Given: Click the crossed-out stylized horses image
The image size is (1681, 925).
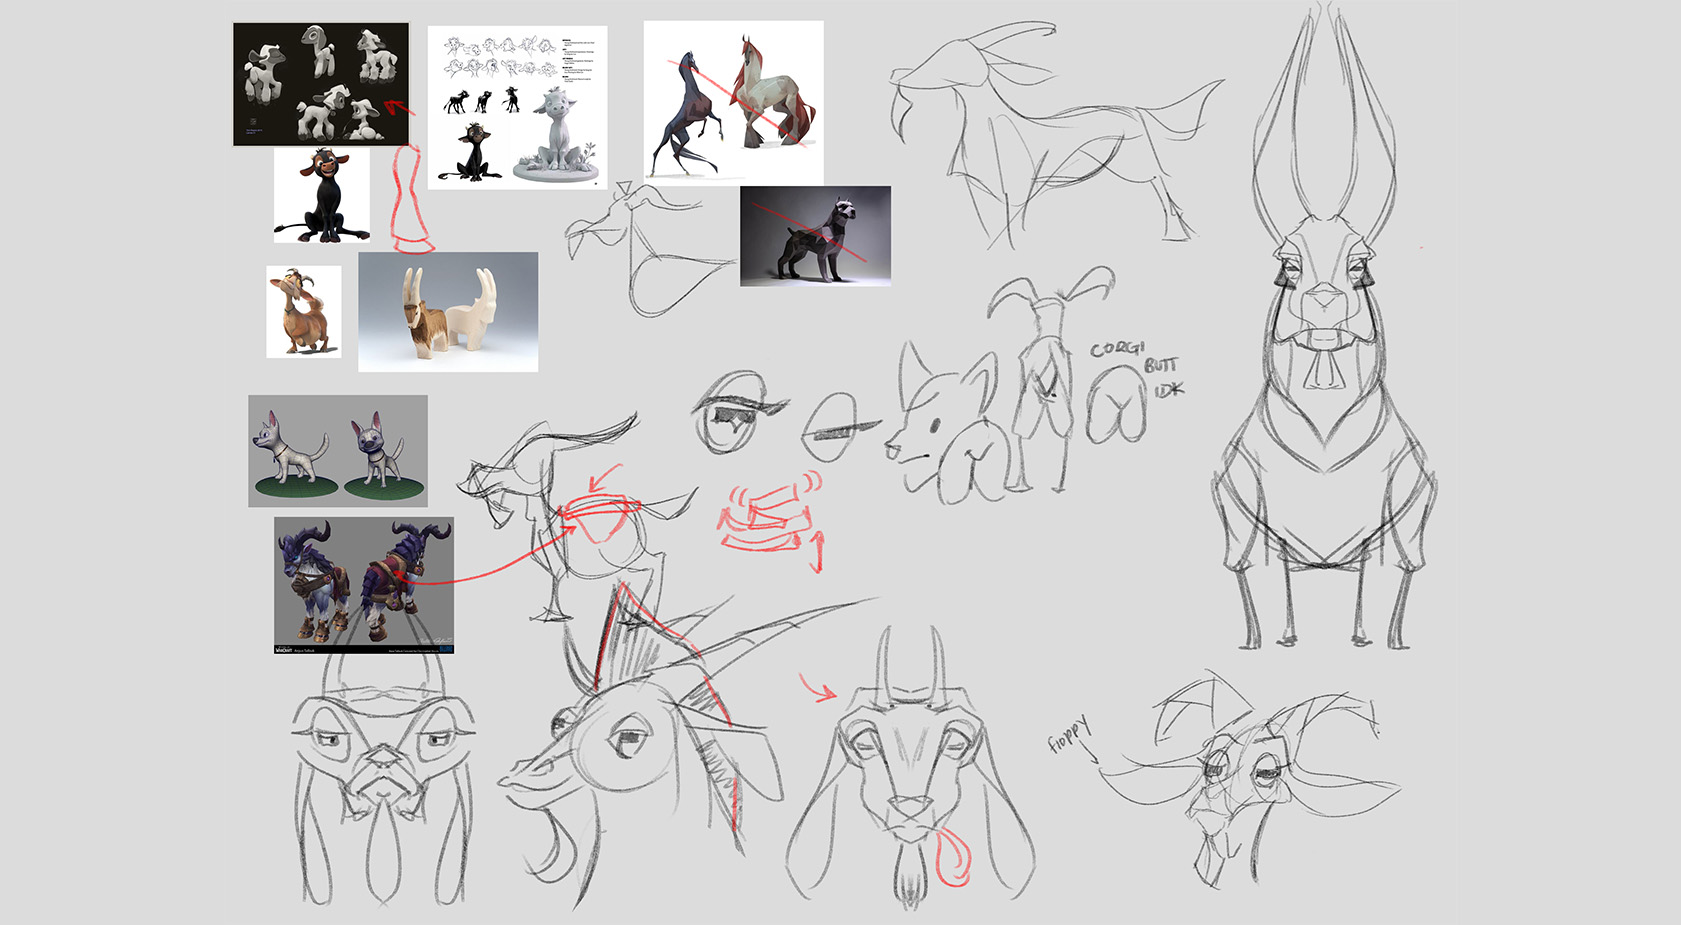Looking at the screenshot, I should point(733,102).
